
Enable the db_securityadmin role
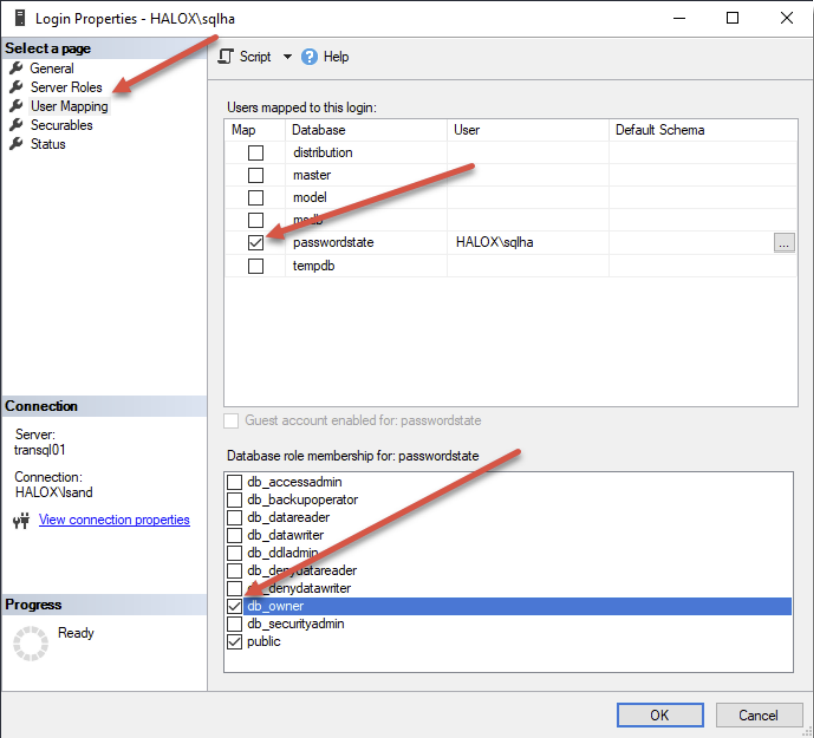tap(234, 623)
